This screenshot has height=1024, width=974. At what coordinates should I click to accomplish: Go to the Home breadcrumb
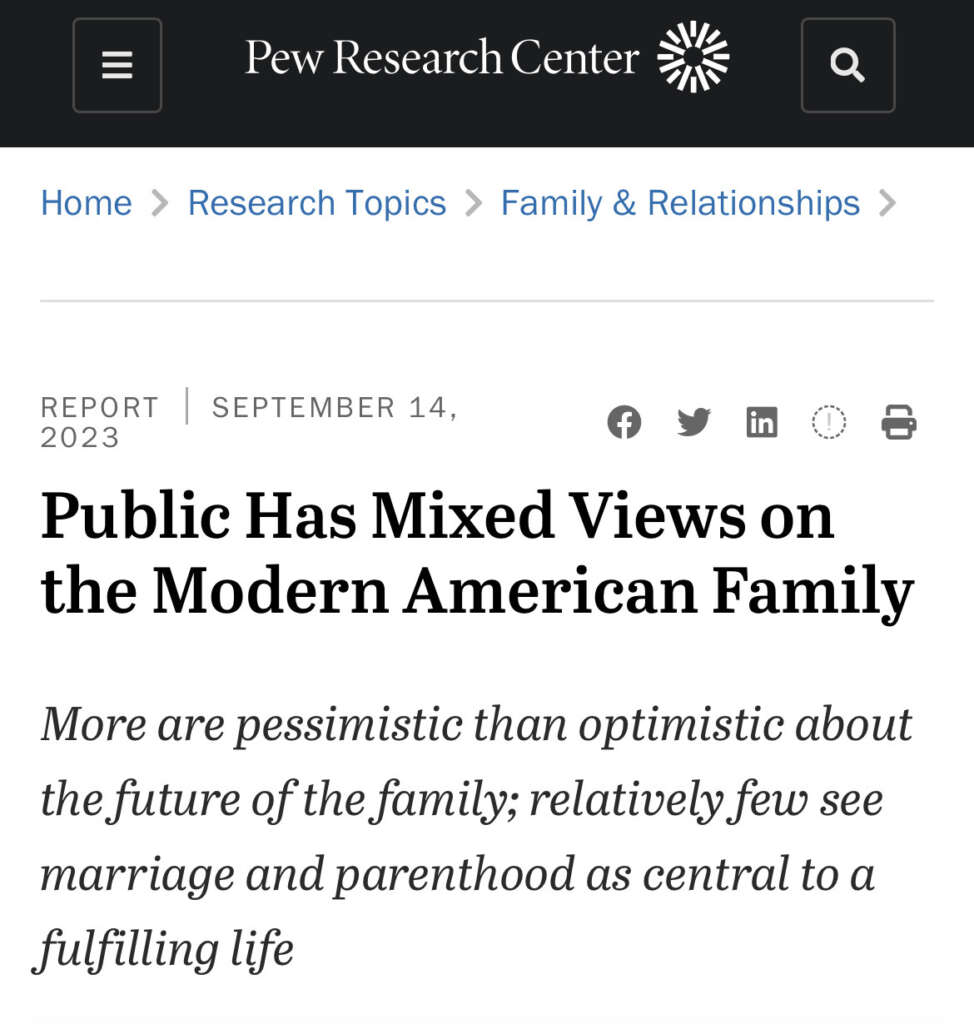coord(86,204)
